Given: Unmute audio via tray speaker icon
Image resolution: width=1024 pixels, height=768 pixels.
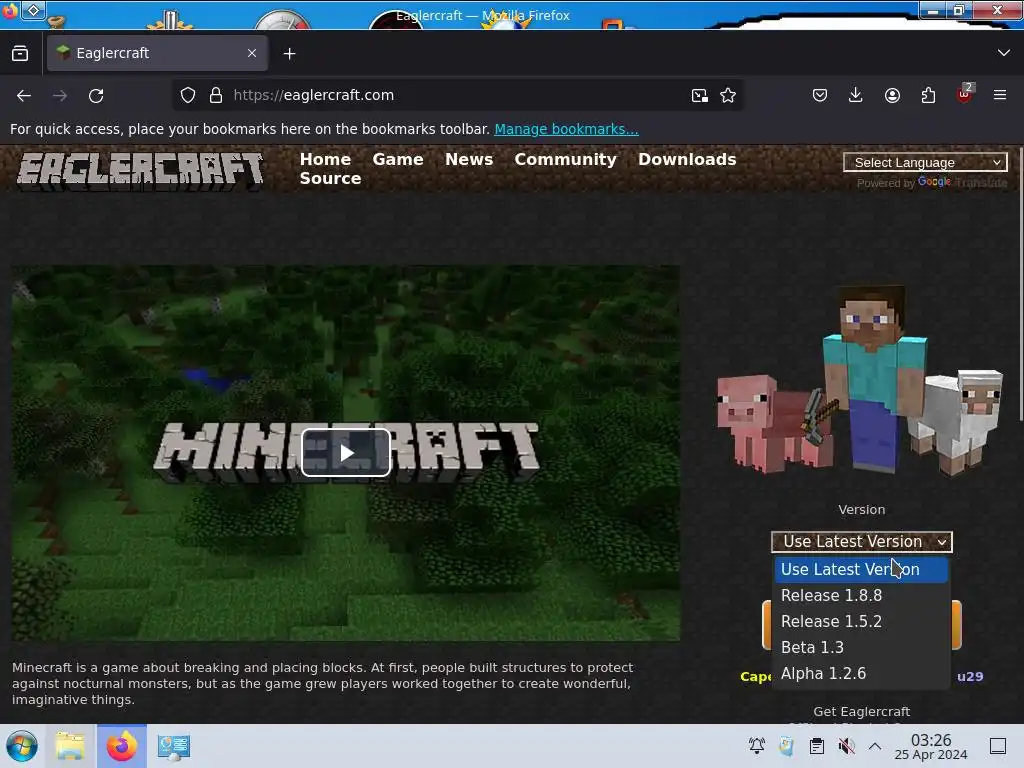Looking at the screenshot, I should point(846,746).
